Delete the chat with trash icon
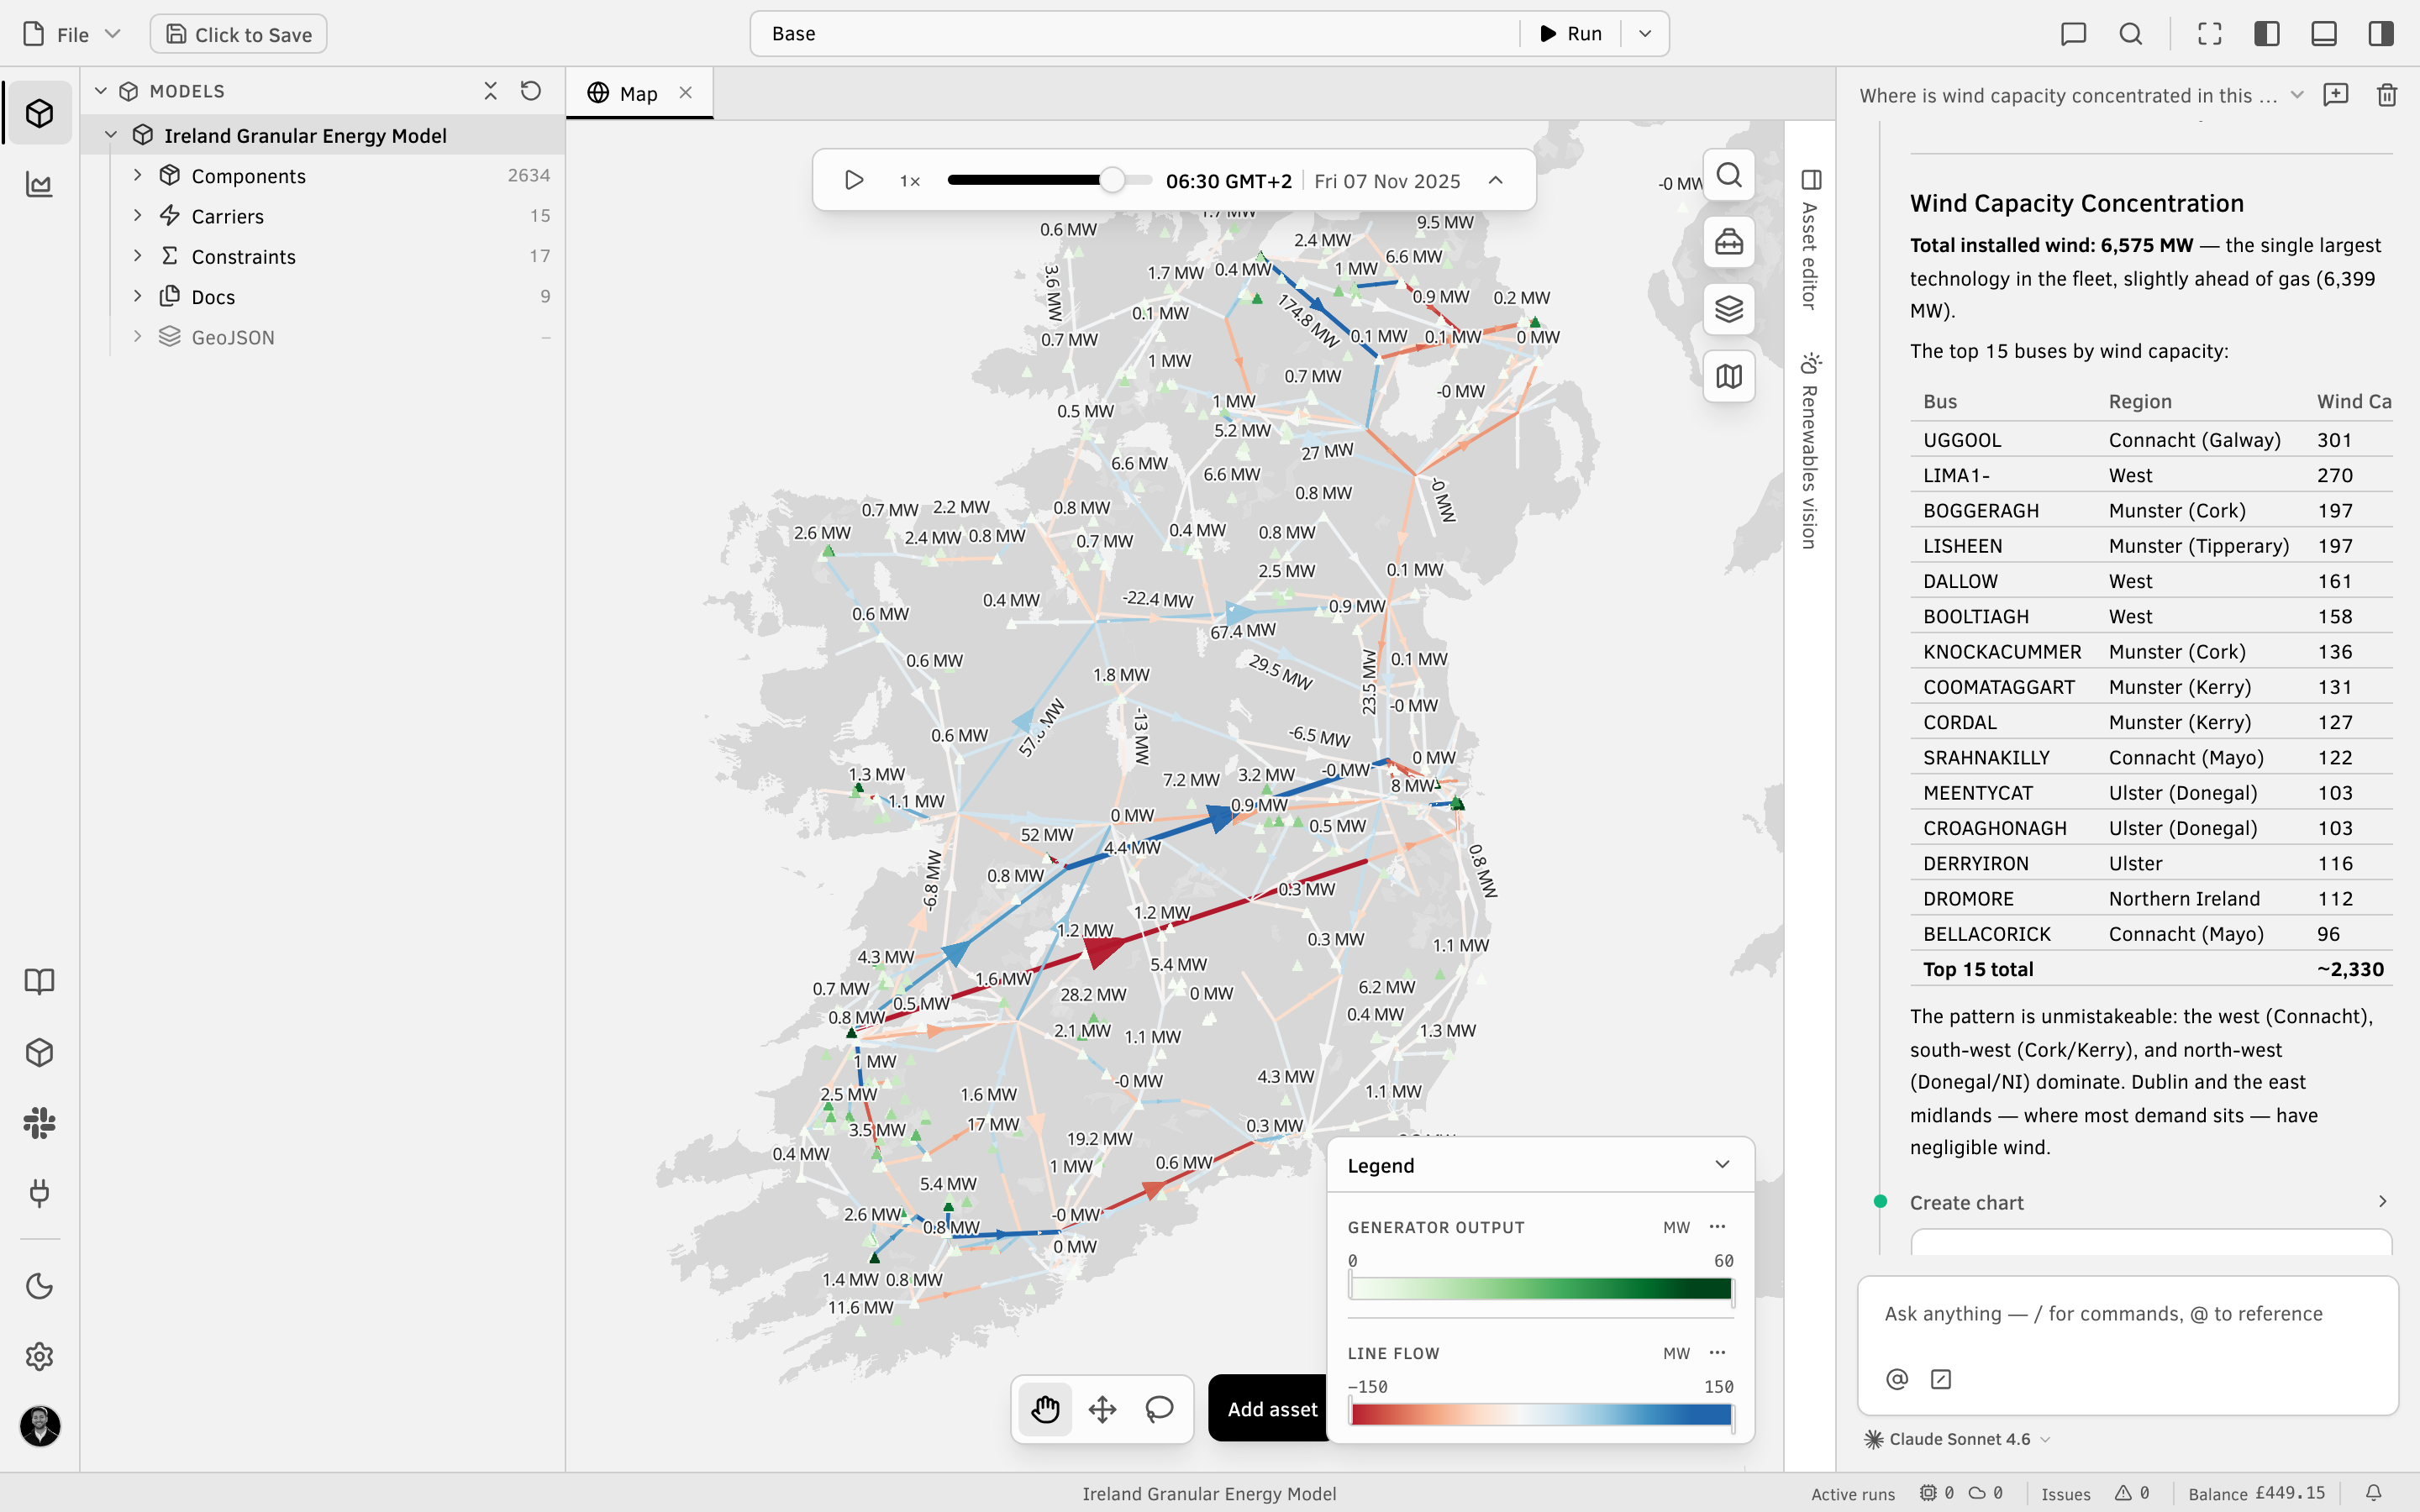This screenshot has height=1512, width=2420. [2387, 95]
